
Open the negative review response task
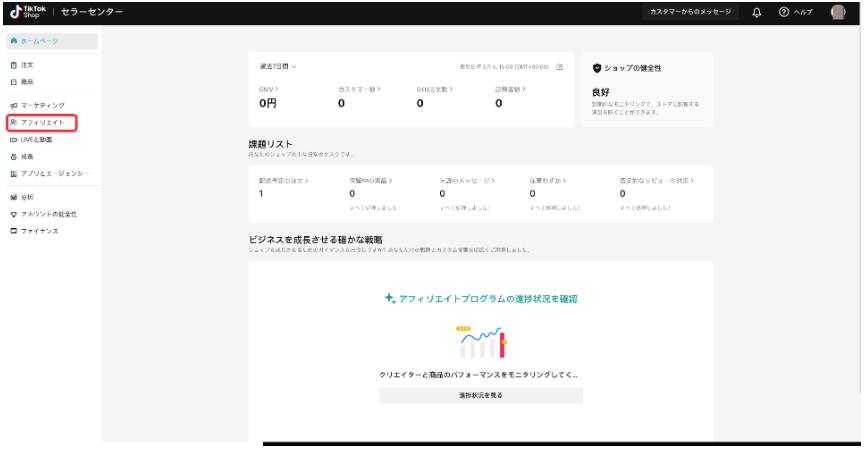(x=656, y=181)
